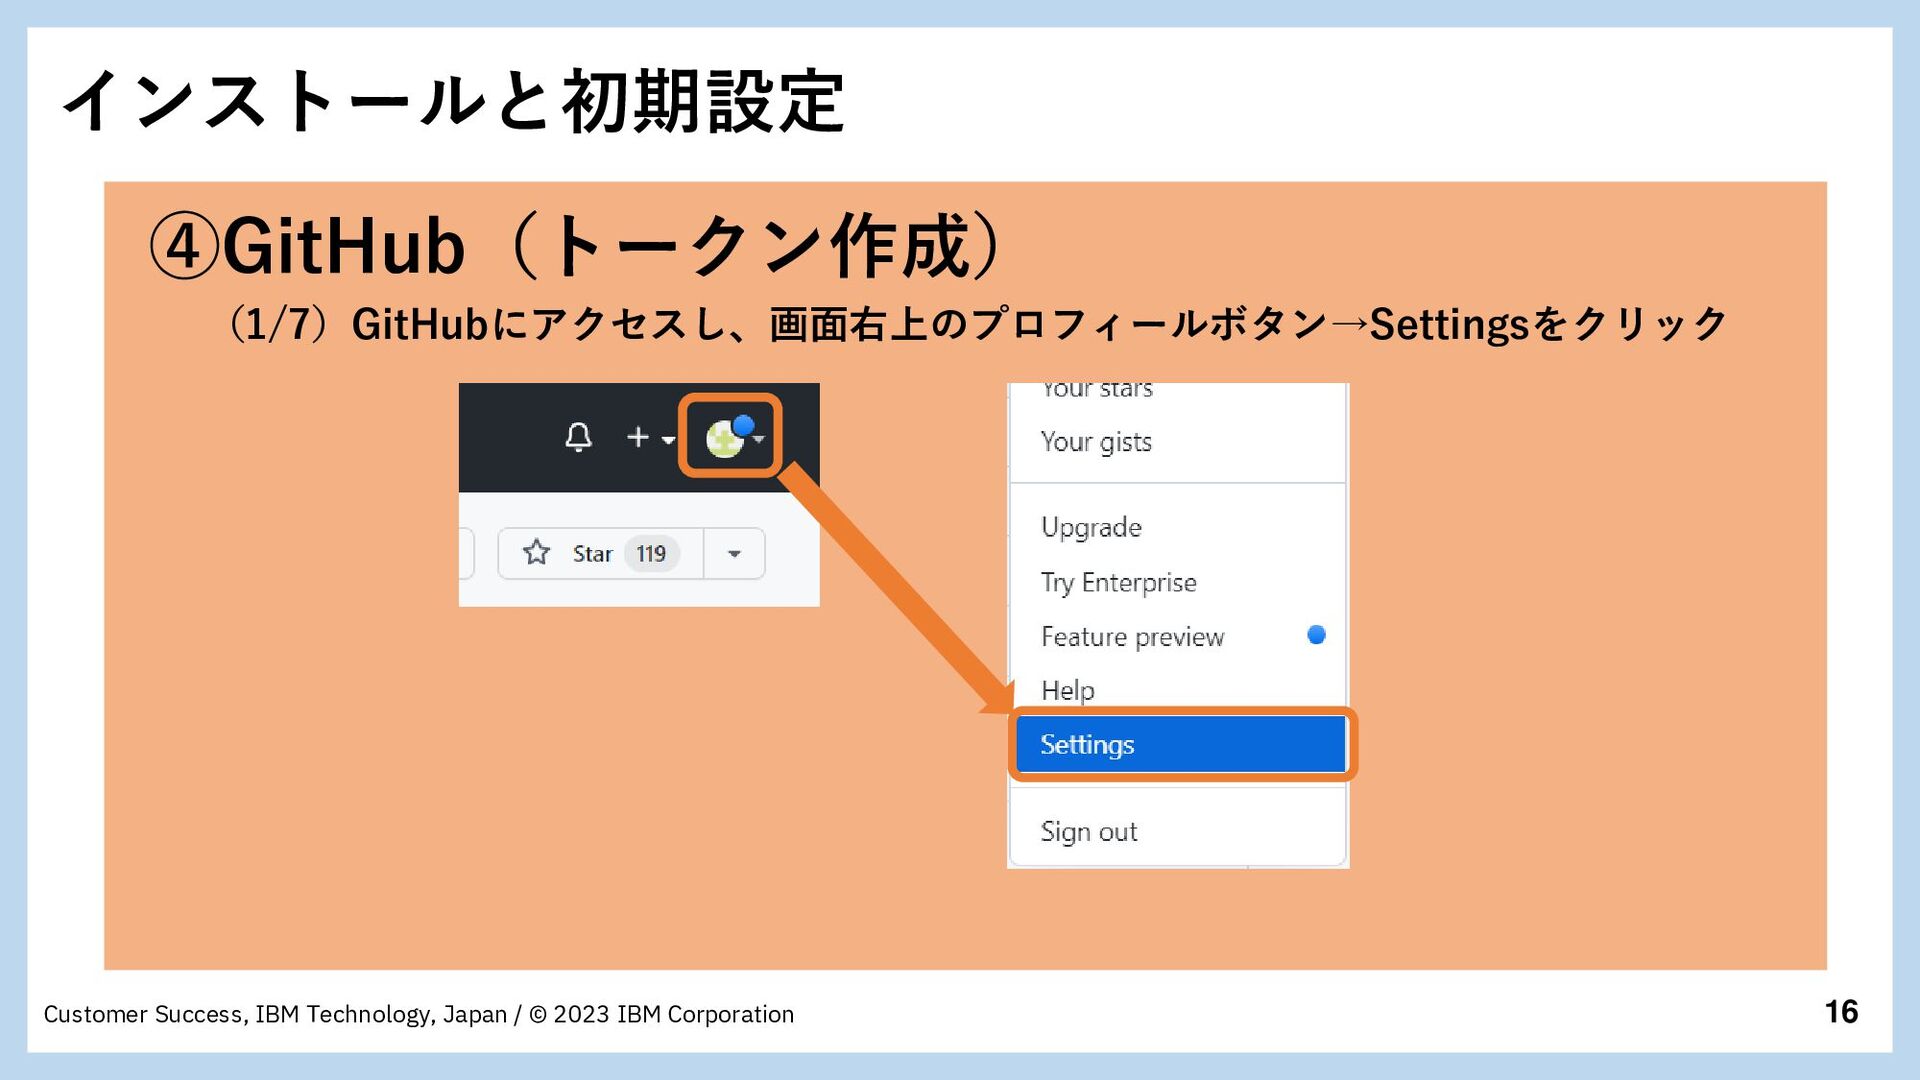Select Upgrade in profile menu

point(1091,527)
